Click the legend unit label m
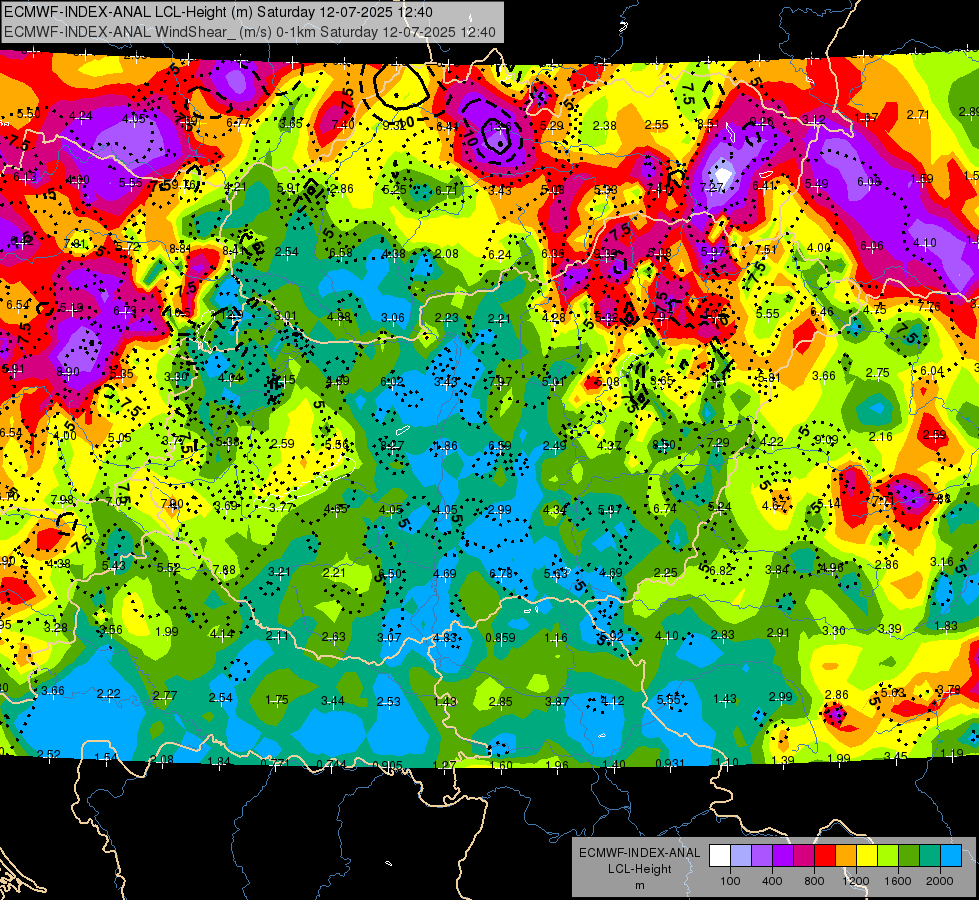The width and height of the screenshot is (979, 900). pyautogui.click(x=639, y=885)
